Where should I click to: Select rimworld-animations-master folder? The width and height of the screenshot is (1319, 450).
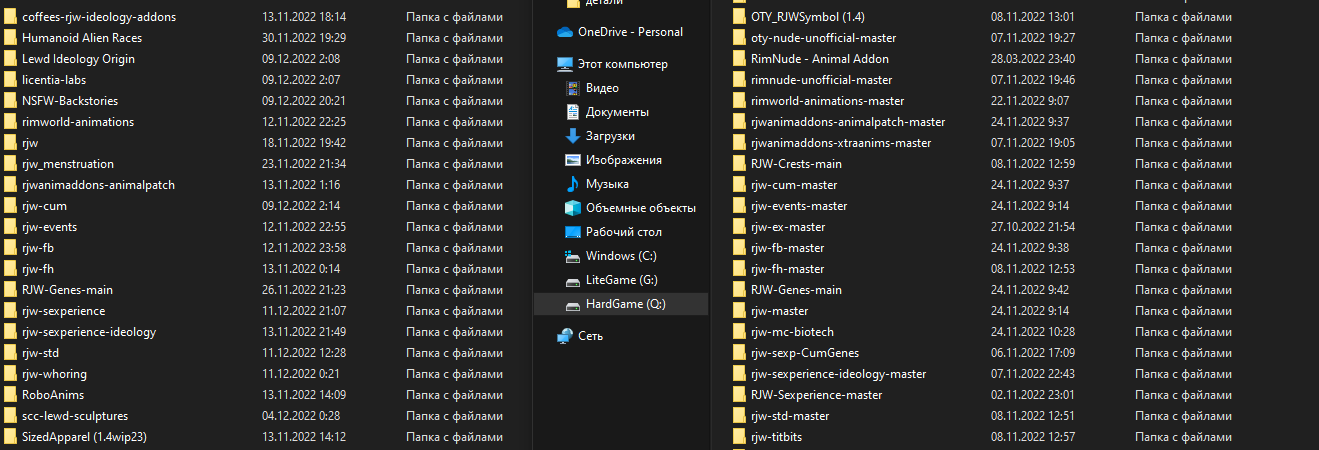(828, 101)
